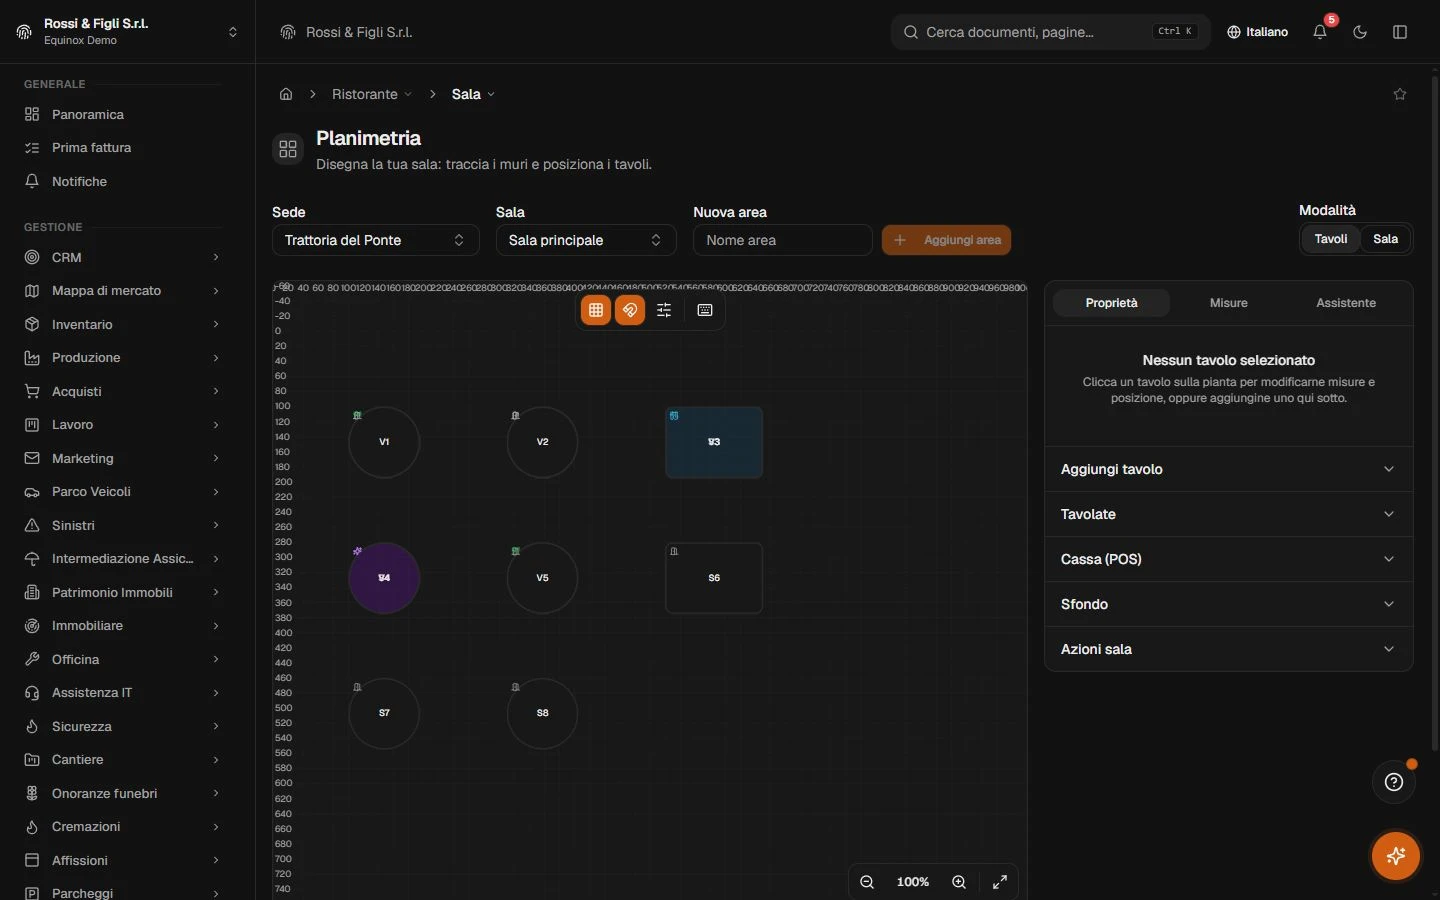Select round table V1 on the plan
Screen dimensions: 1440x900
[384, 442]
